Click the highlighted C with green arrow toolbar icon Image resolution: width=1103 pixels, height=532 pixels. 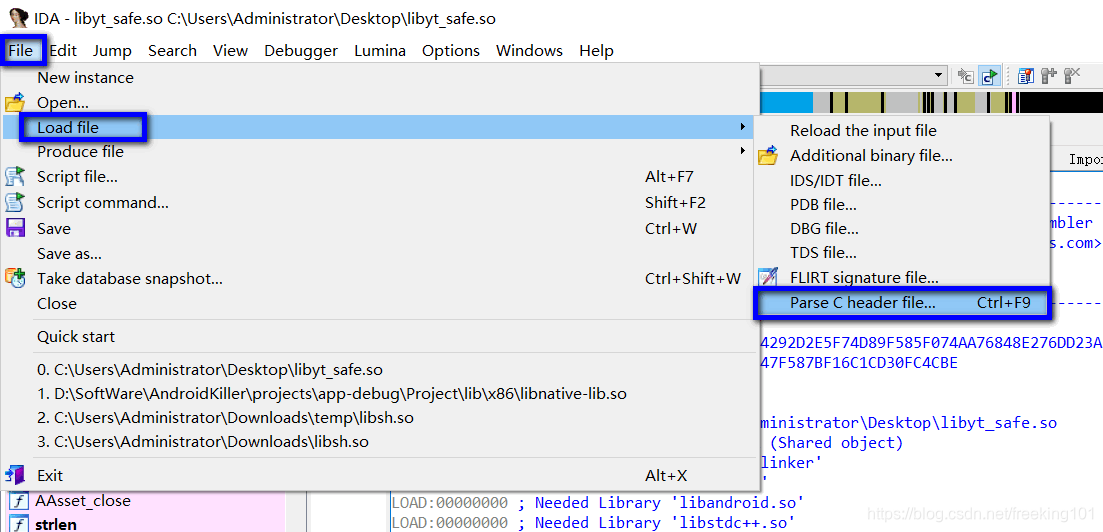tap(990, 76)
